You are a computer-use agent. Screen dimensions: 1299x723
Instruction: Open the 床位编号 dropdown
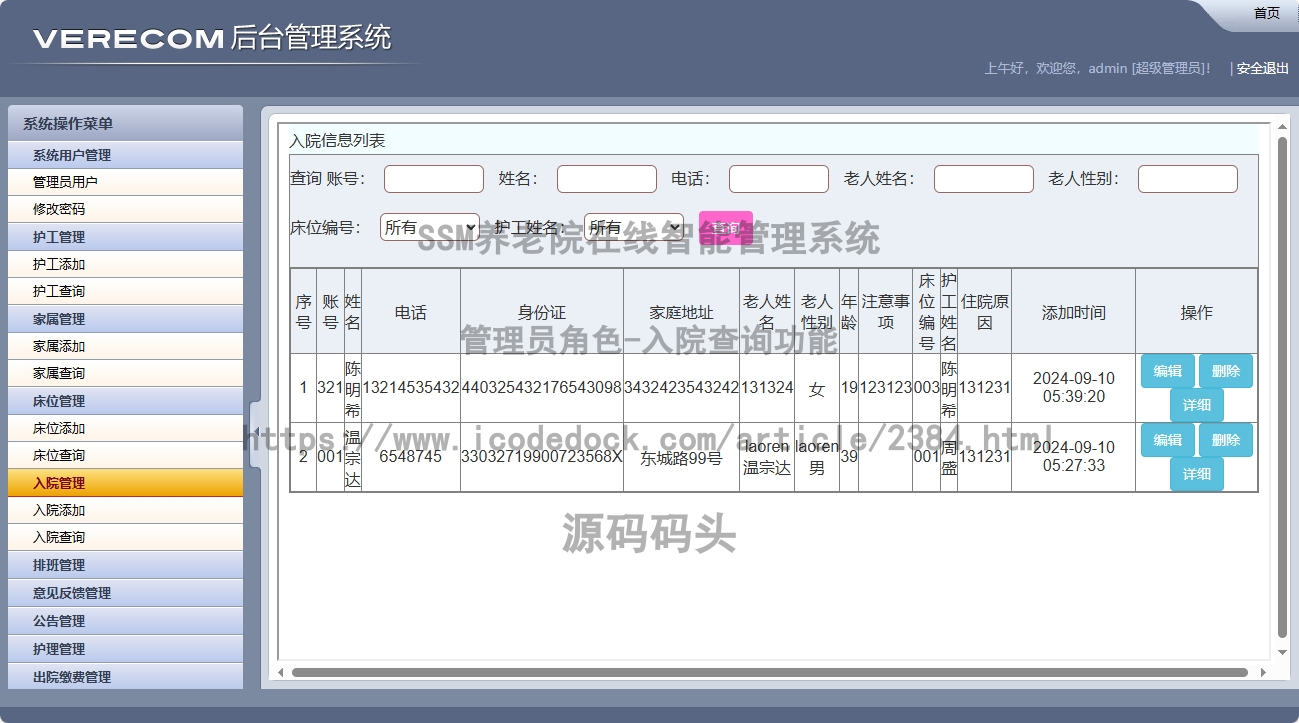coord(430,227)
